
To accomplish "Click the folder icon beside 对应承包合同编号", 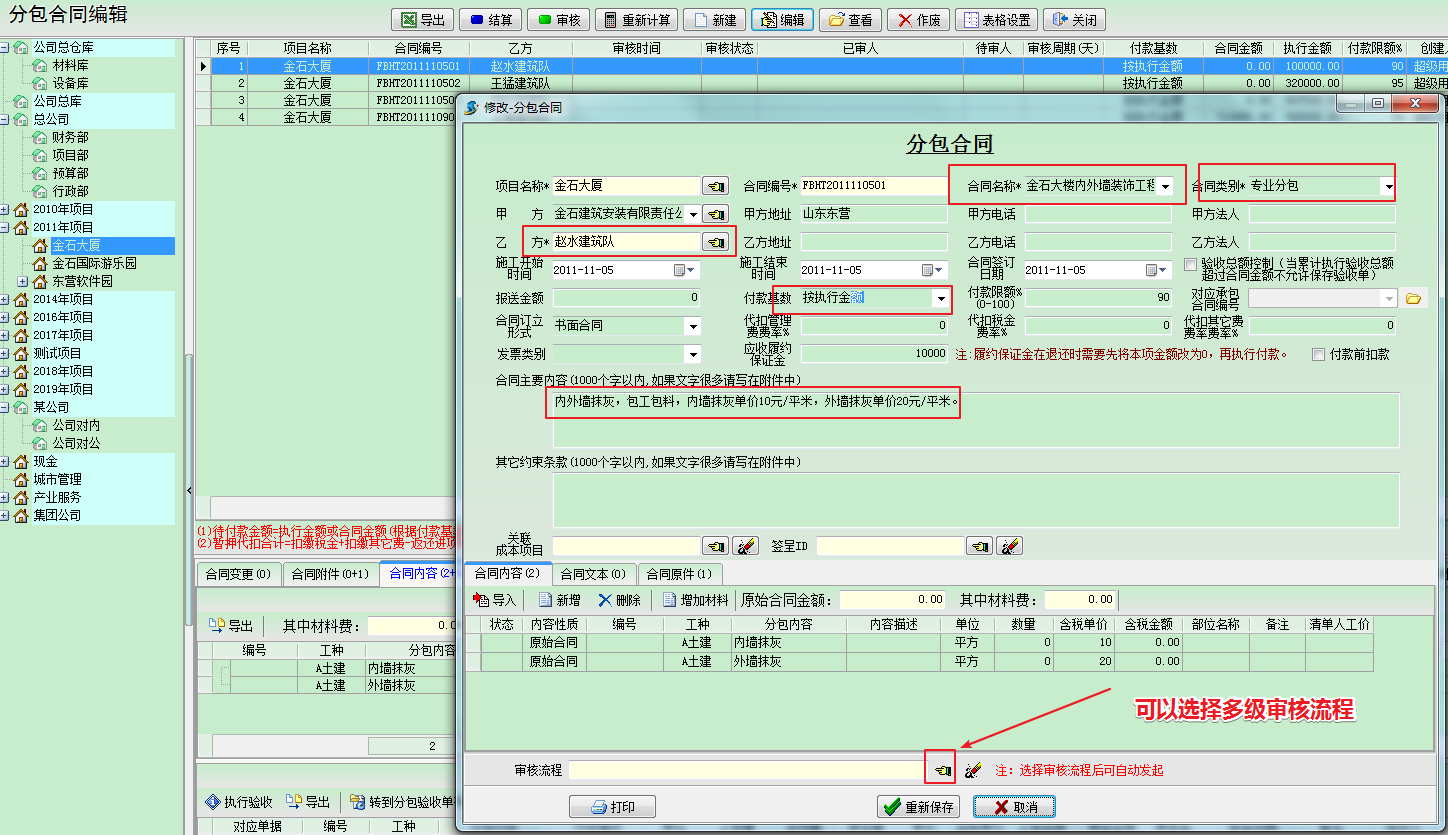I will [1413, 298].
